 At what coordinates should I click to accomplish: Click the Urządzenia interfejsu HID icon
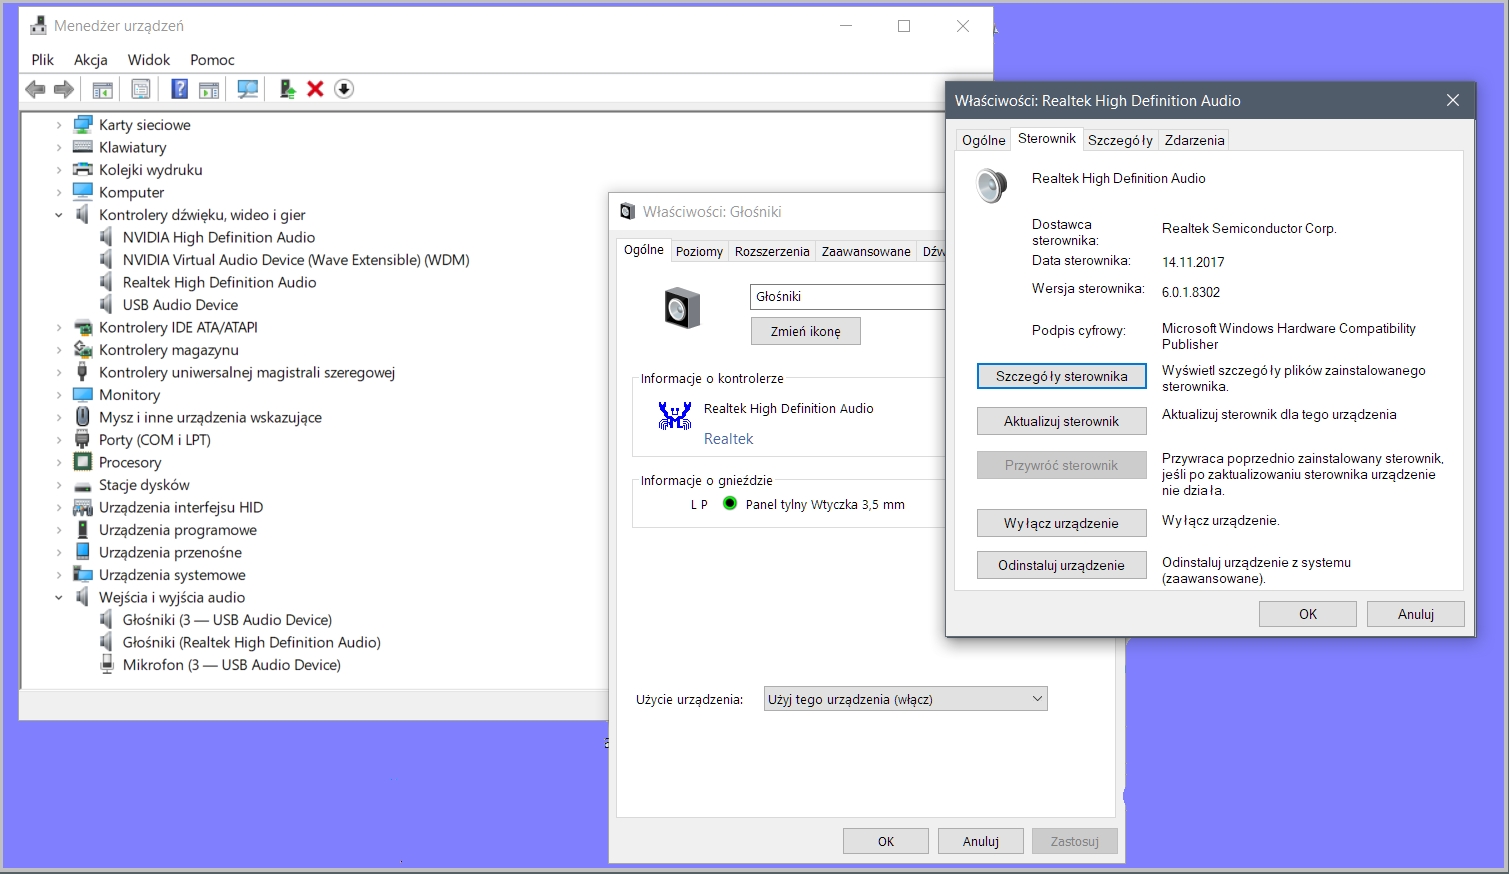pyautogui.click(x=83, y=507)
